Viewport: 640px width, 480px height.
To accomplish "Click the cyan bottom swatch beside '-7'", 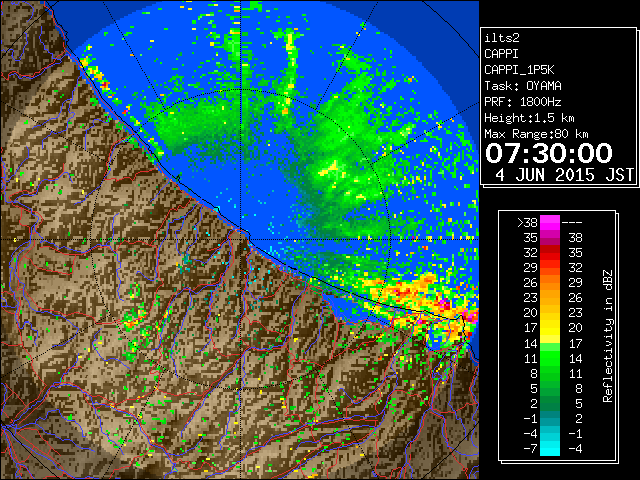I will click(550, 448).
